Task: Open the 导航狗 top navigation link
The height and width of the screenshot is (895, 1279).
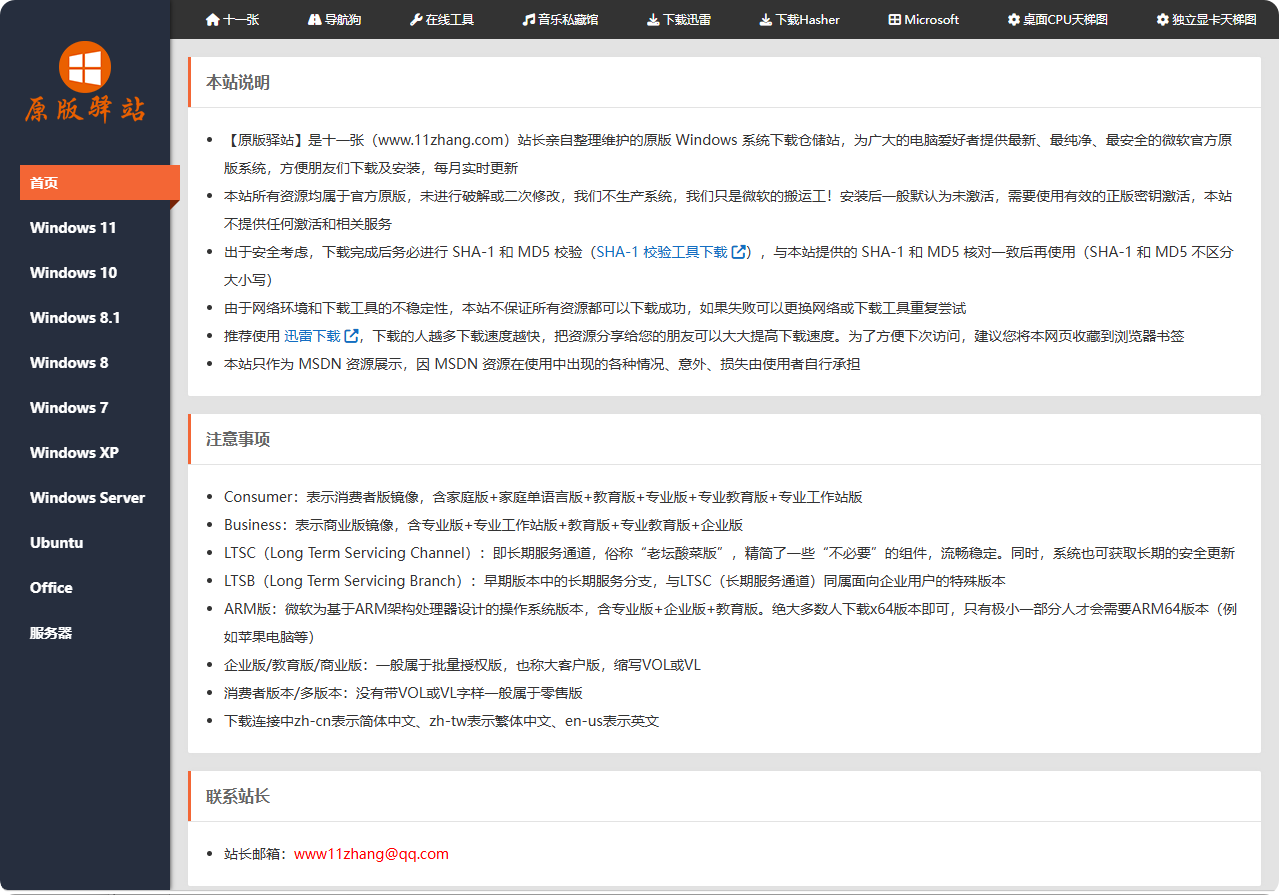Action: point(335,19)
